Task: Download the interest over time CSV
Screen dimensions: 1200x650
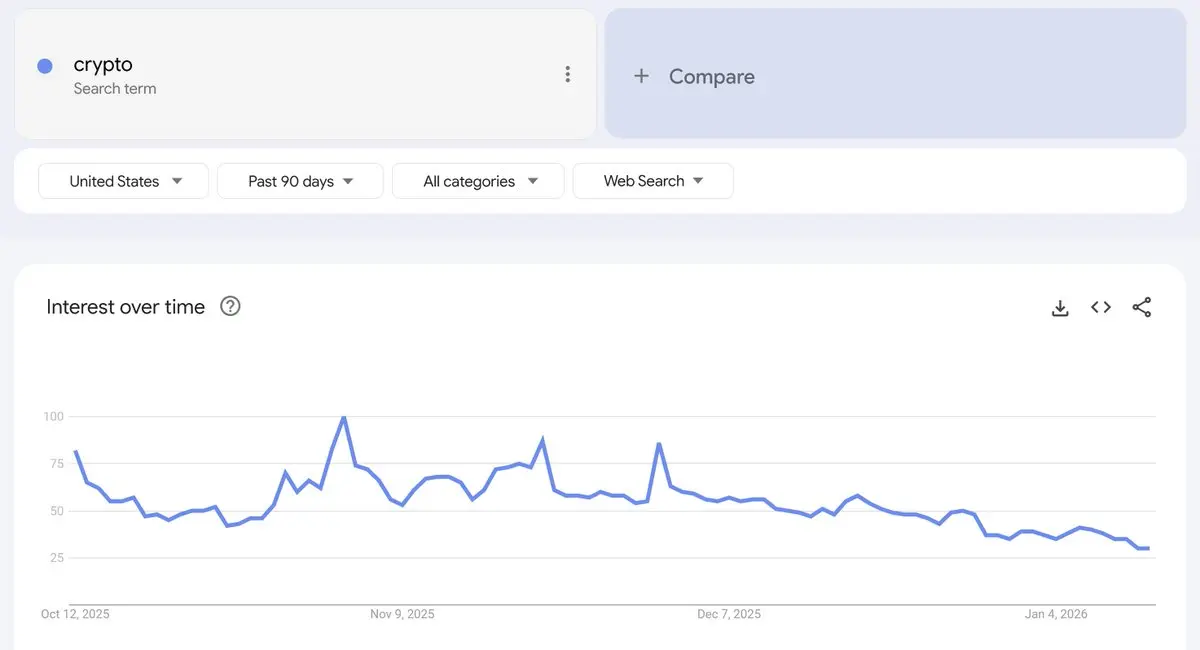Action: [x=1060, y=308]
